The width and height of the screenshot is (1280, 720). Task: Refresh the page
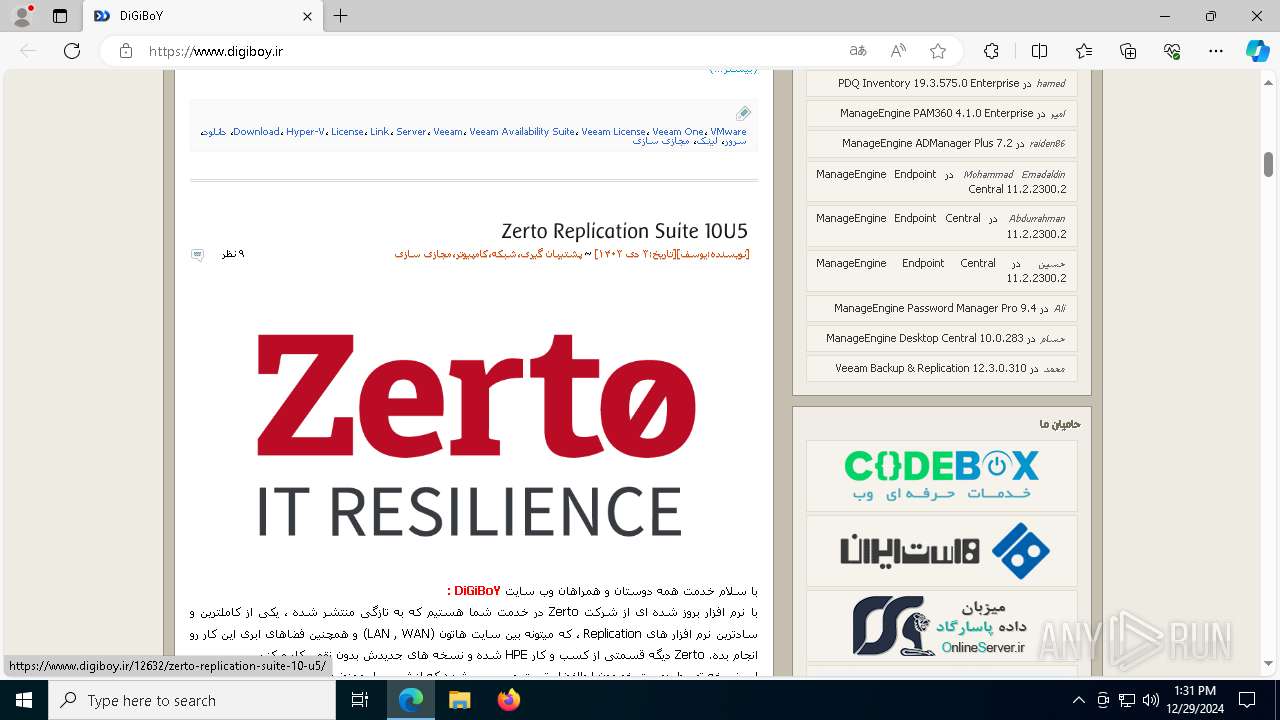pos(72,51)
